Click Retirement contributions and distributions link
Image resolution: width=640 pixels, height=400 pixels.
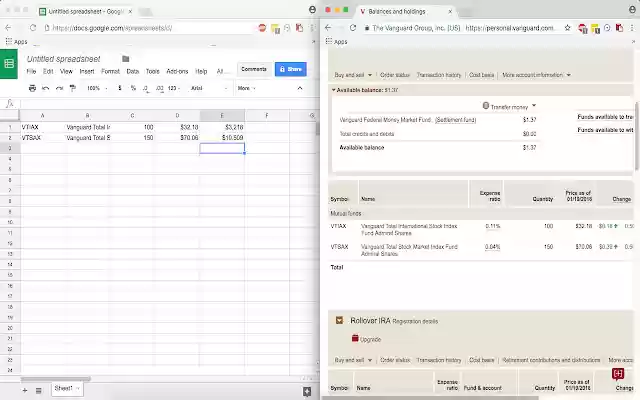(551, 360)
